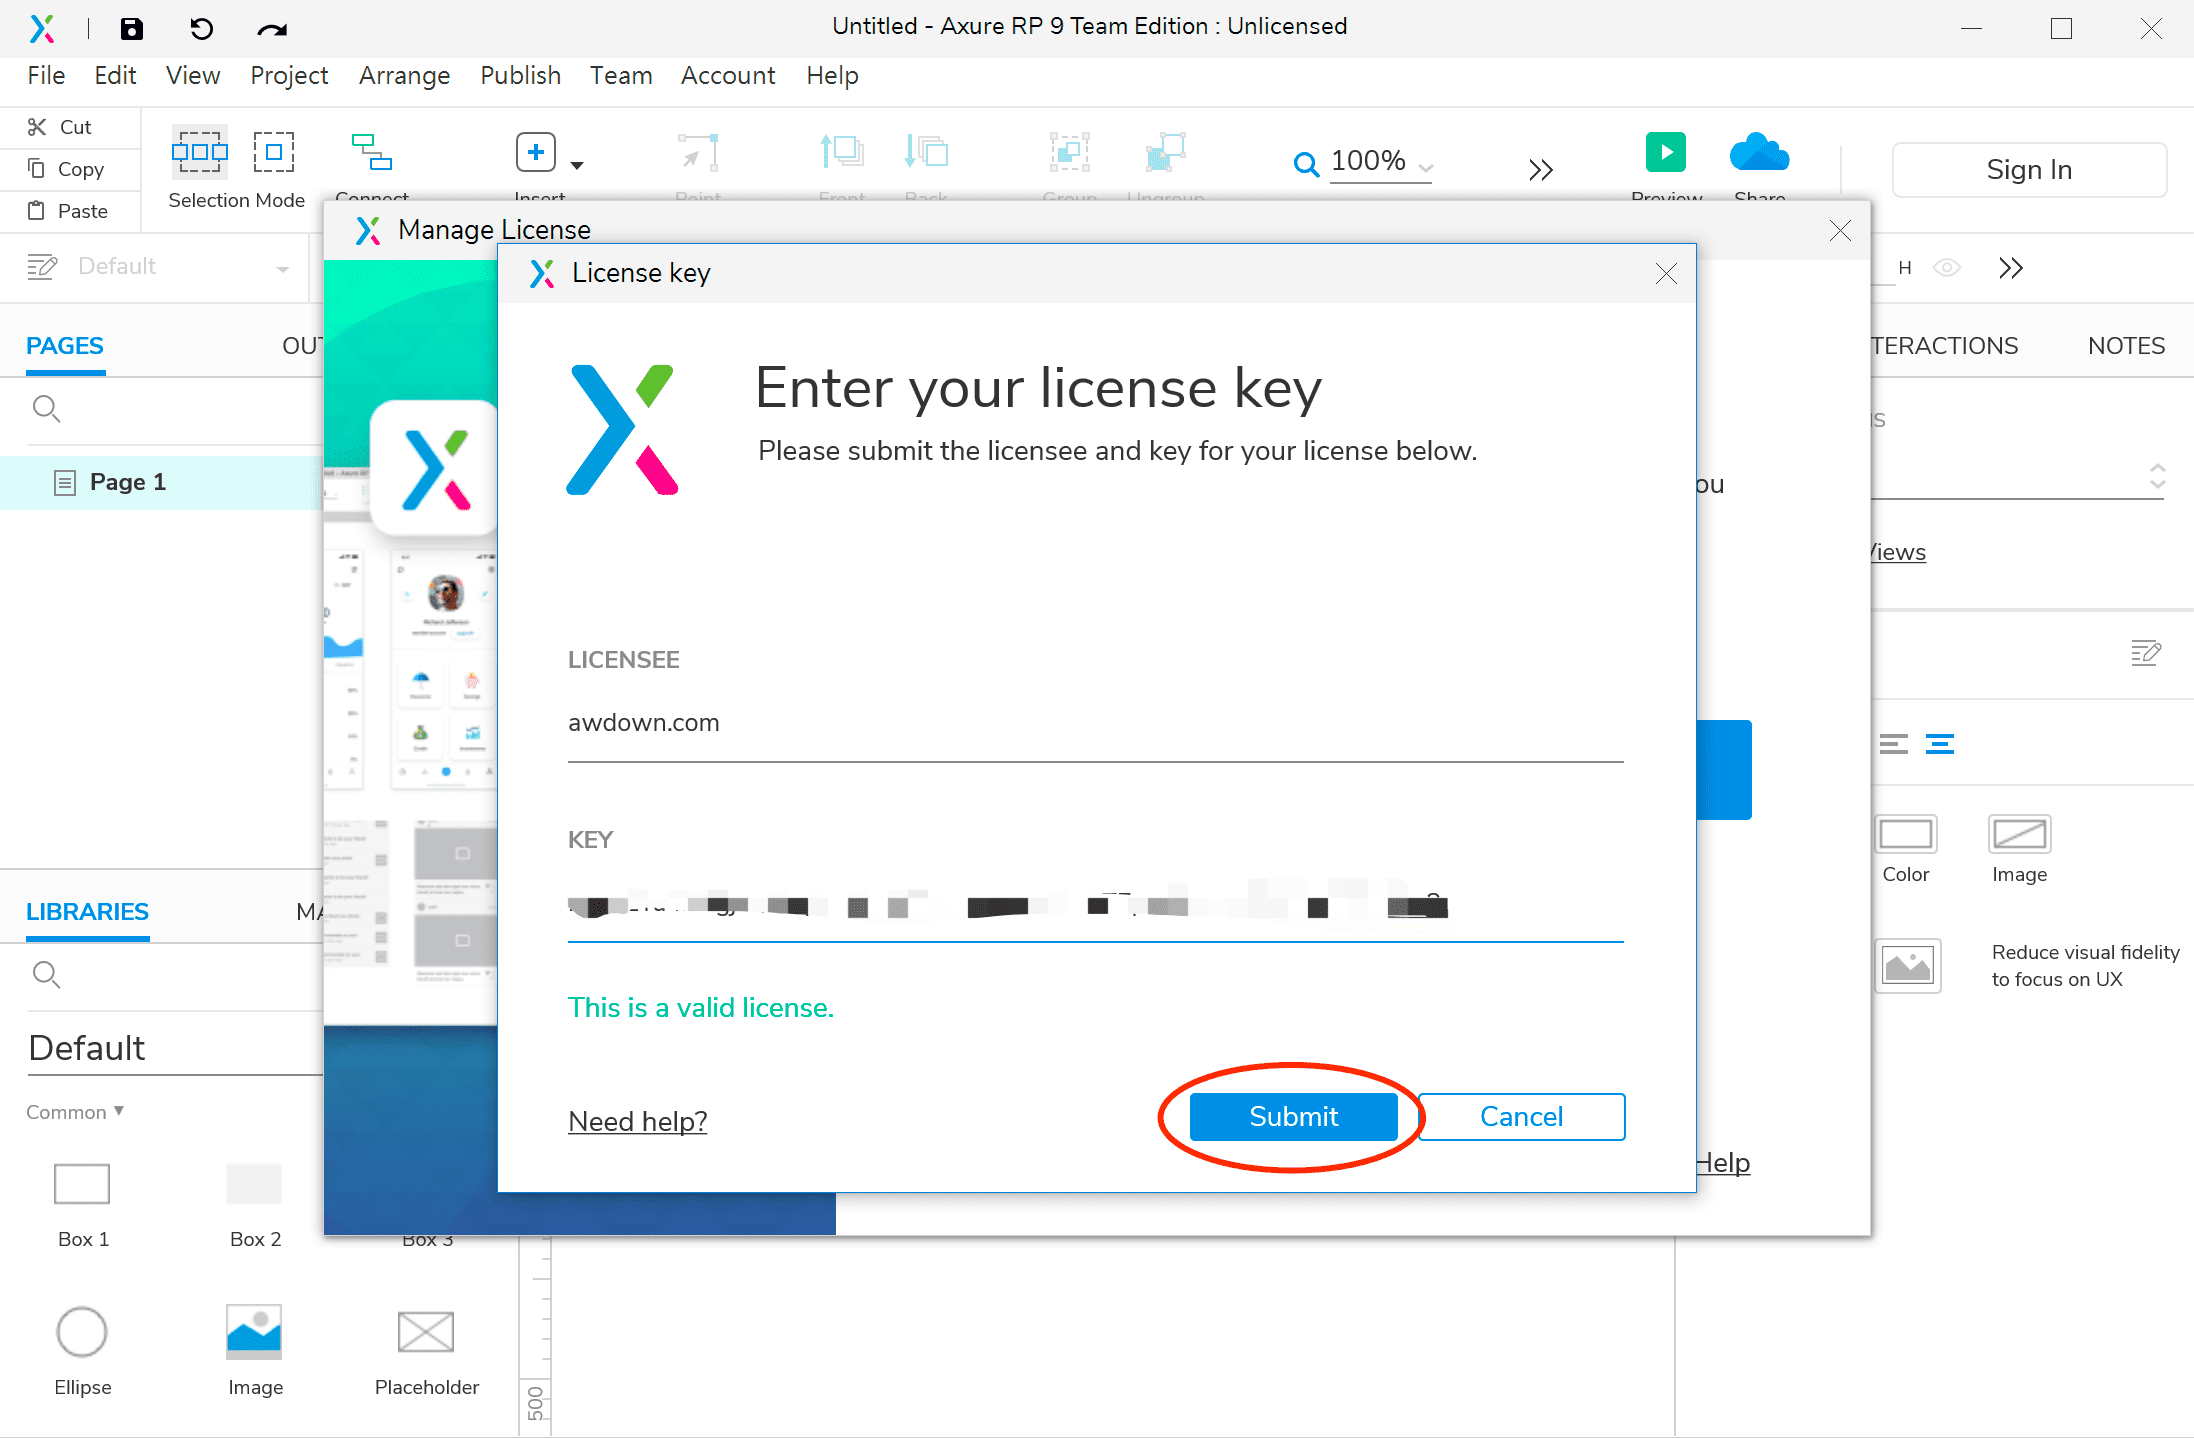Click the Share cloud icon
The image size is (2194, 1438).
(1759, 153)
